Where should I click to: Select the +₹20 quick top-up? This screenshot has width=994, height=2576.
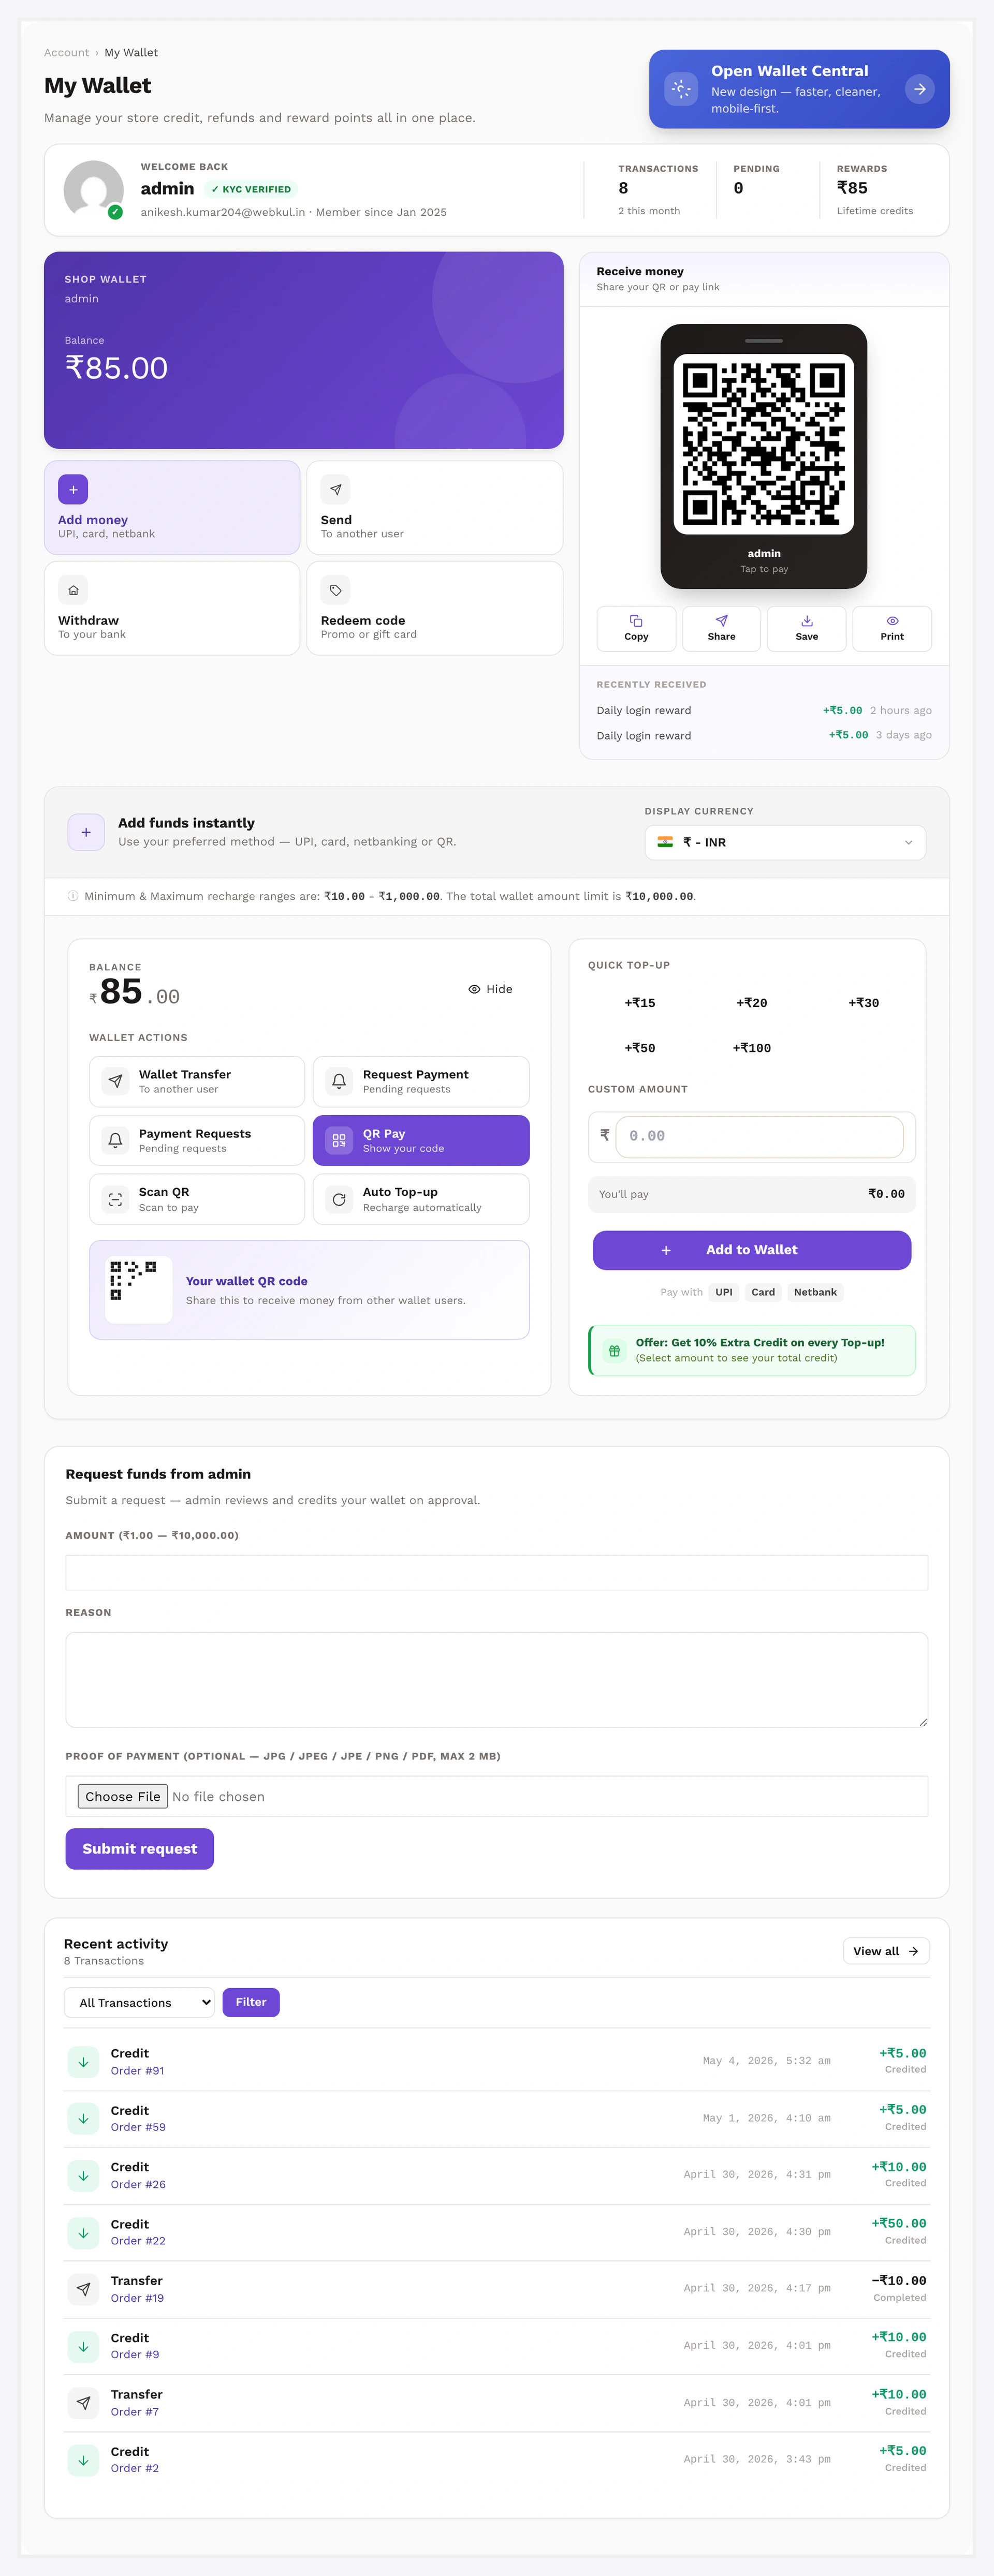coord(752,1003)
